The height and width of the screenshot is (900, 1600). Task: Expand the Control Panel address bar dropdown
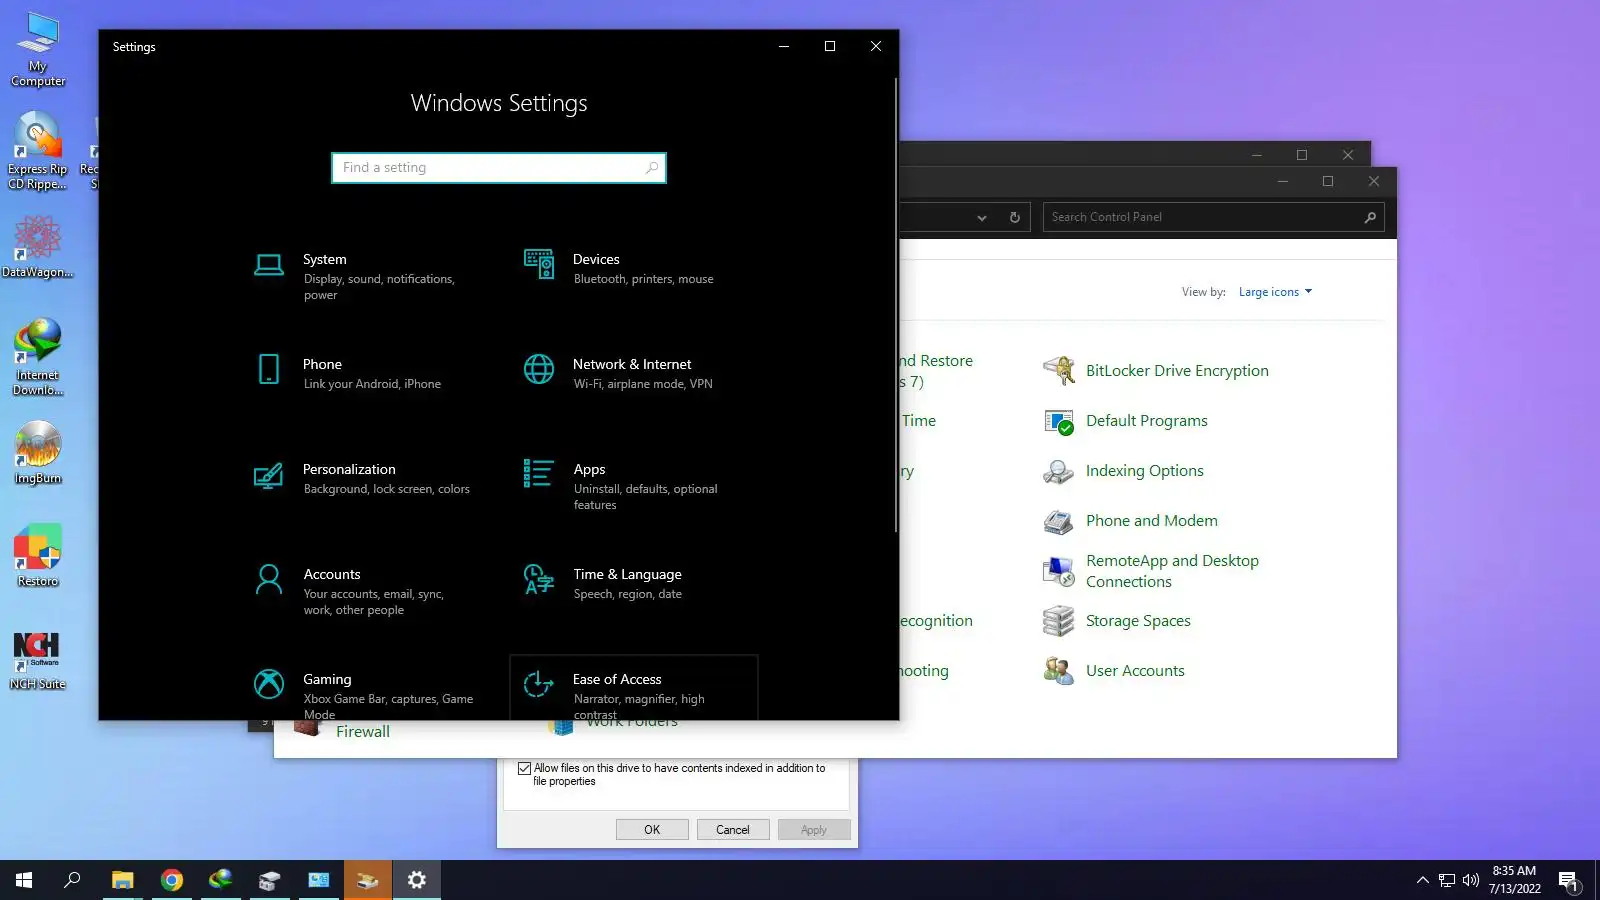pos(982,217)
